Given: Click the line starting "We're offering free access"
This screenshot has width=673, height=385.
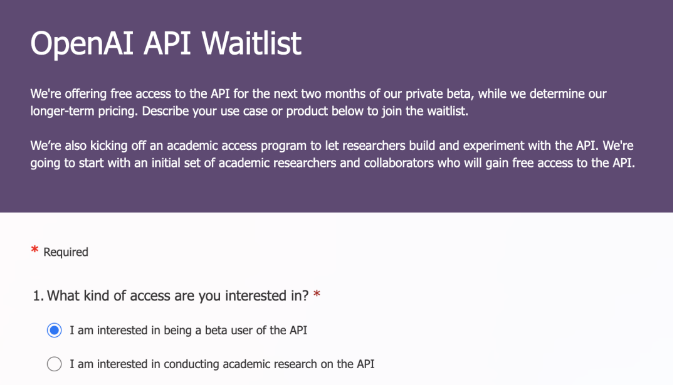Looking at the screenshot, I should point(318,94).
